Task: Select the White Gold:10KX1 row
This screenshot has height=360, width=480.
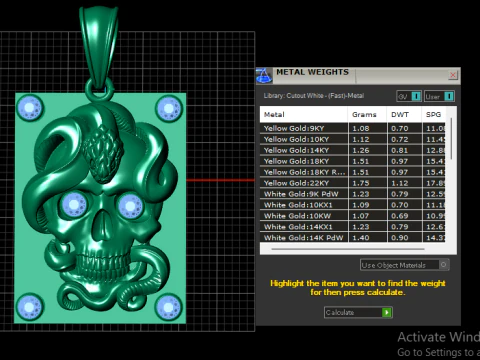Action: click(353, 205)
